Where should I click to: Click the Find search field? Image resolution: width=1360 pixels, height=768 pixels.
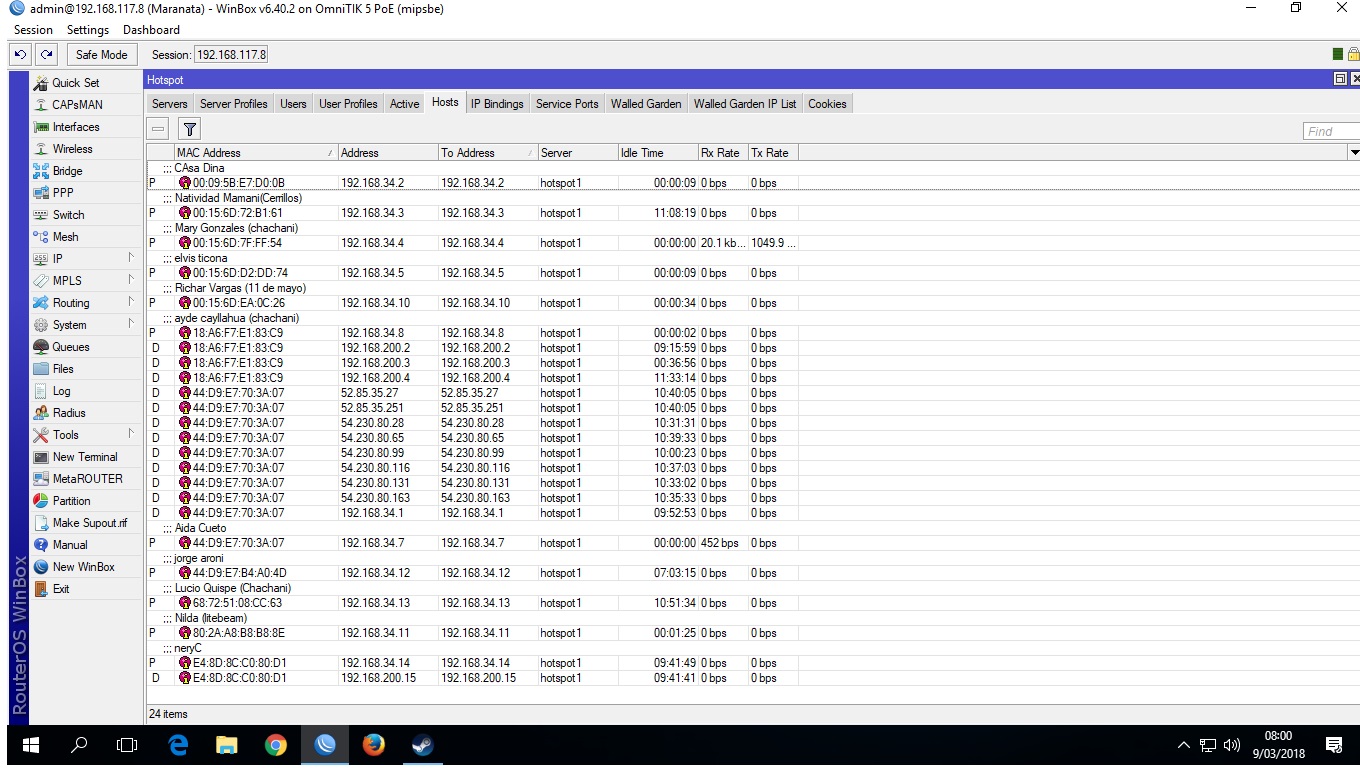click(x=1332, y=131)
